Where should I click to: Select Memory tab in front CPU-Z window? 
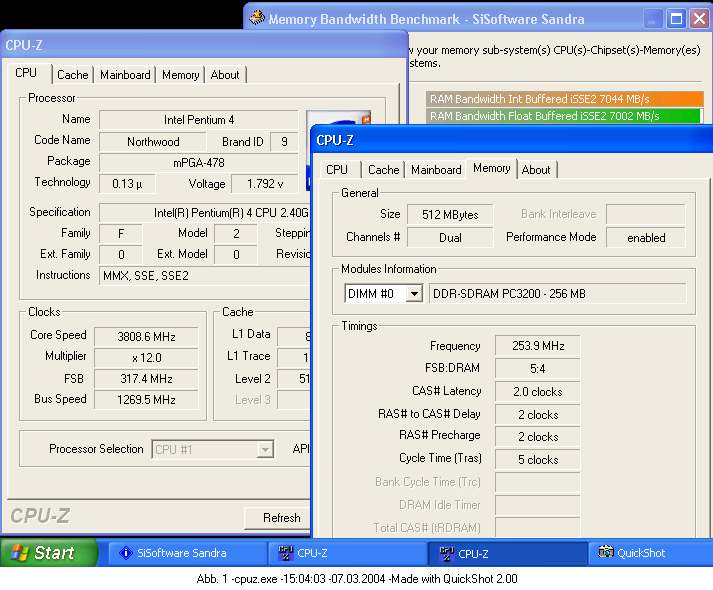[x=492, y=169]
